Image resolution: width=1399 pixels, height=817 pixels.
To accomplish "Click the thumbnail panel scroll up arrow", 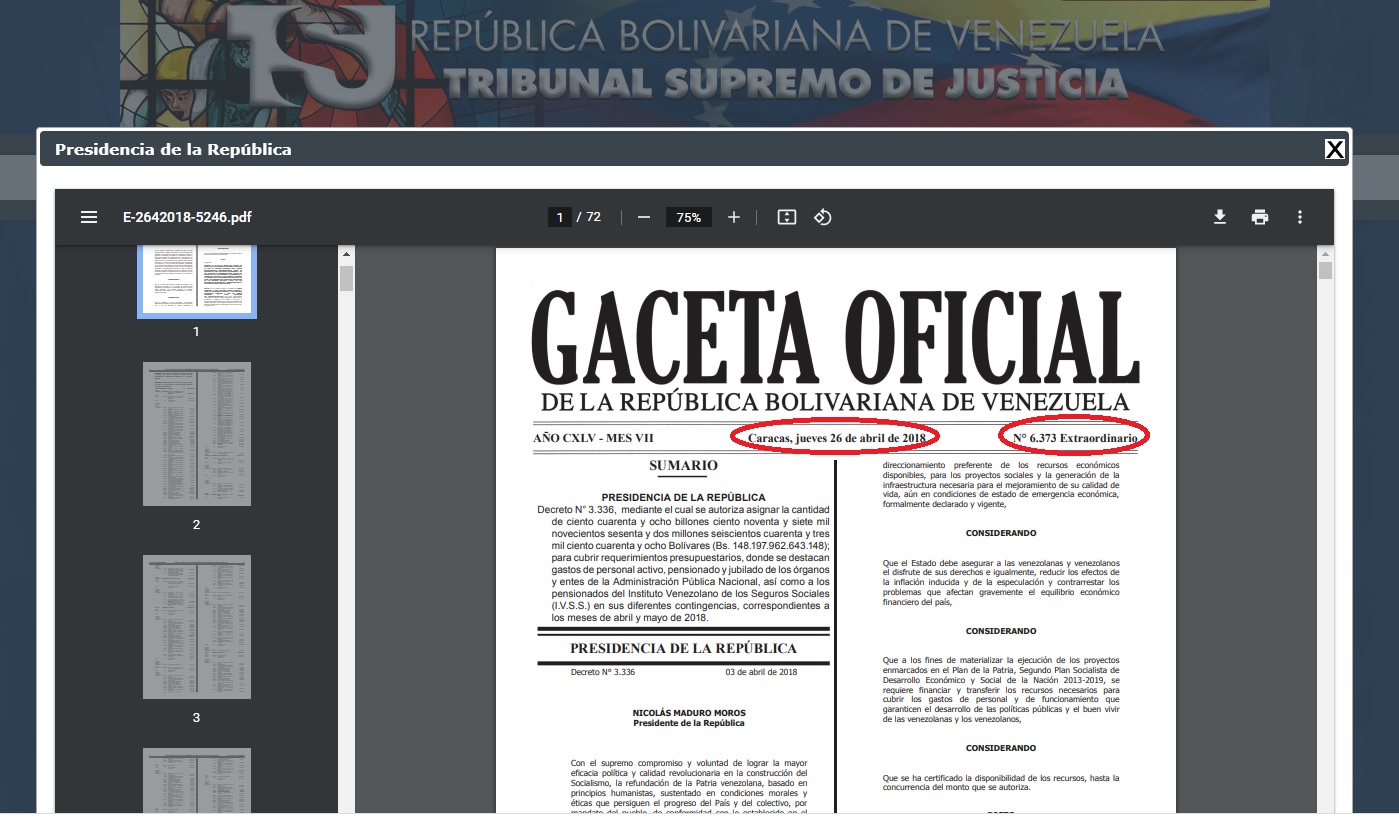I will (346, 253).
